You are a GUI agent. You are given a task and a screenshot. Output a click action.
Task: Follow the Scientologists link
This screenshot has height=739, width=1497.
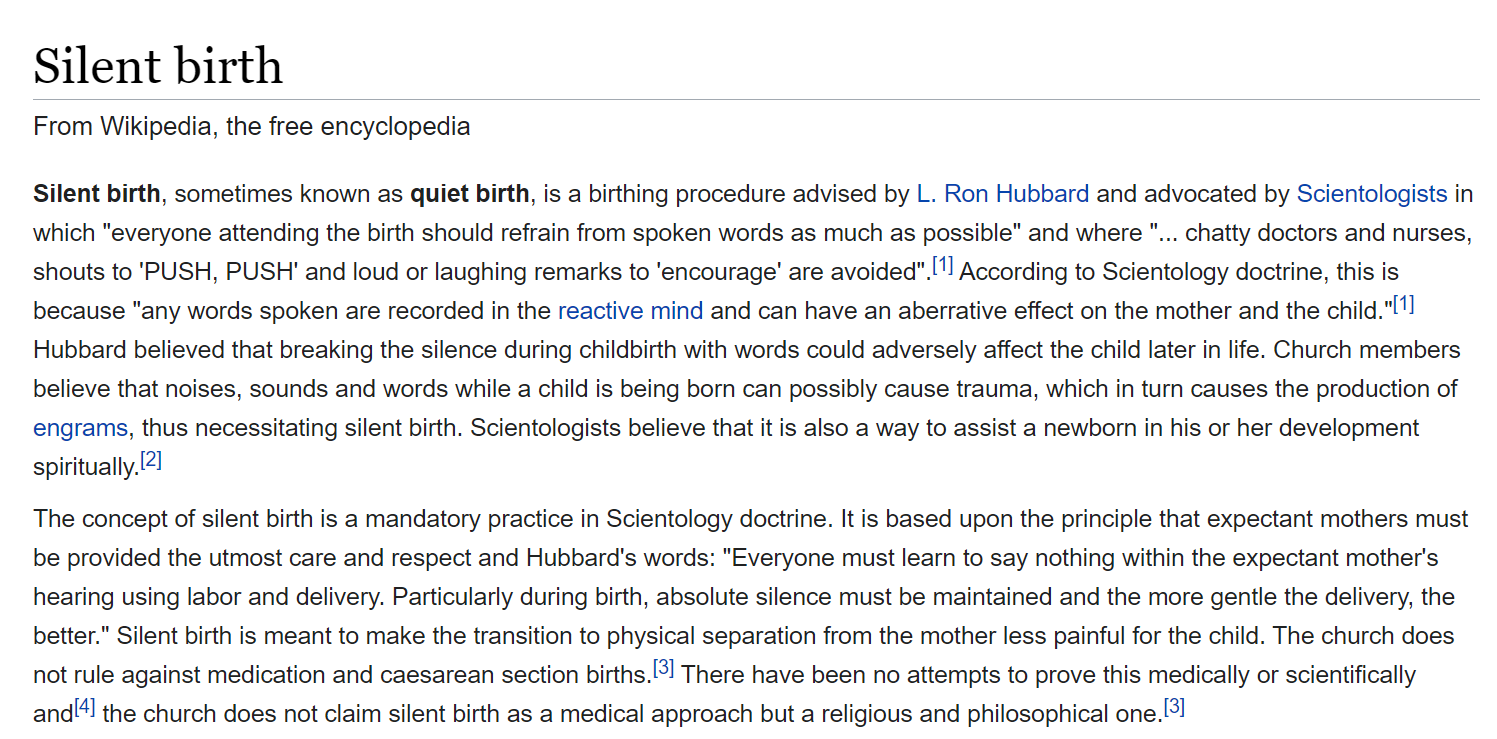(1372, 193)
